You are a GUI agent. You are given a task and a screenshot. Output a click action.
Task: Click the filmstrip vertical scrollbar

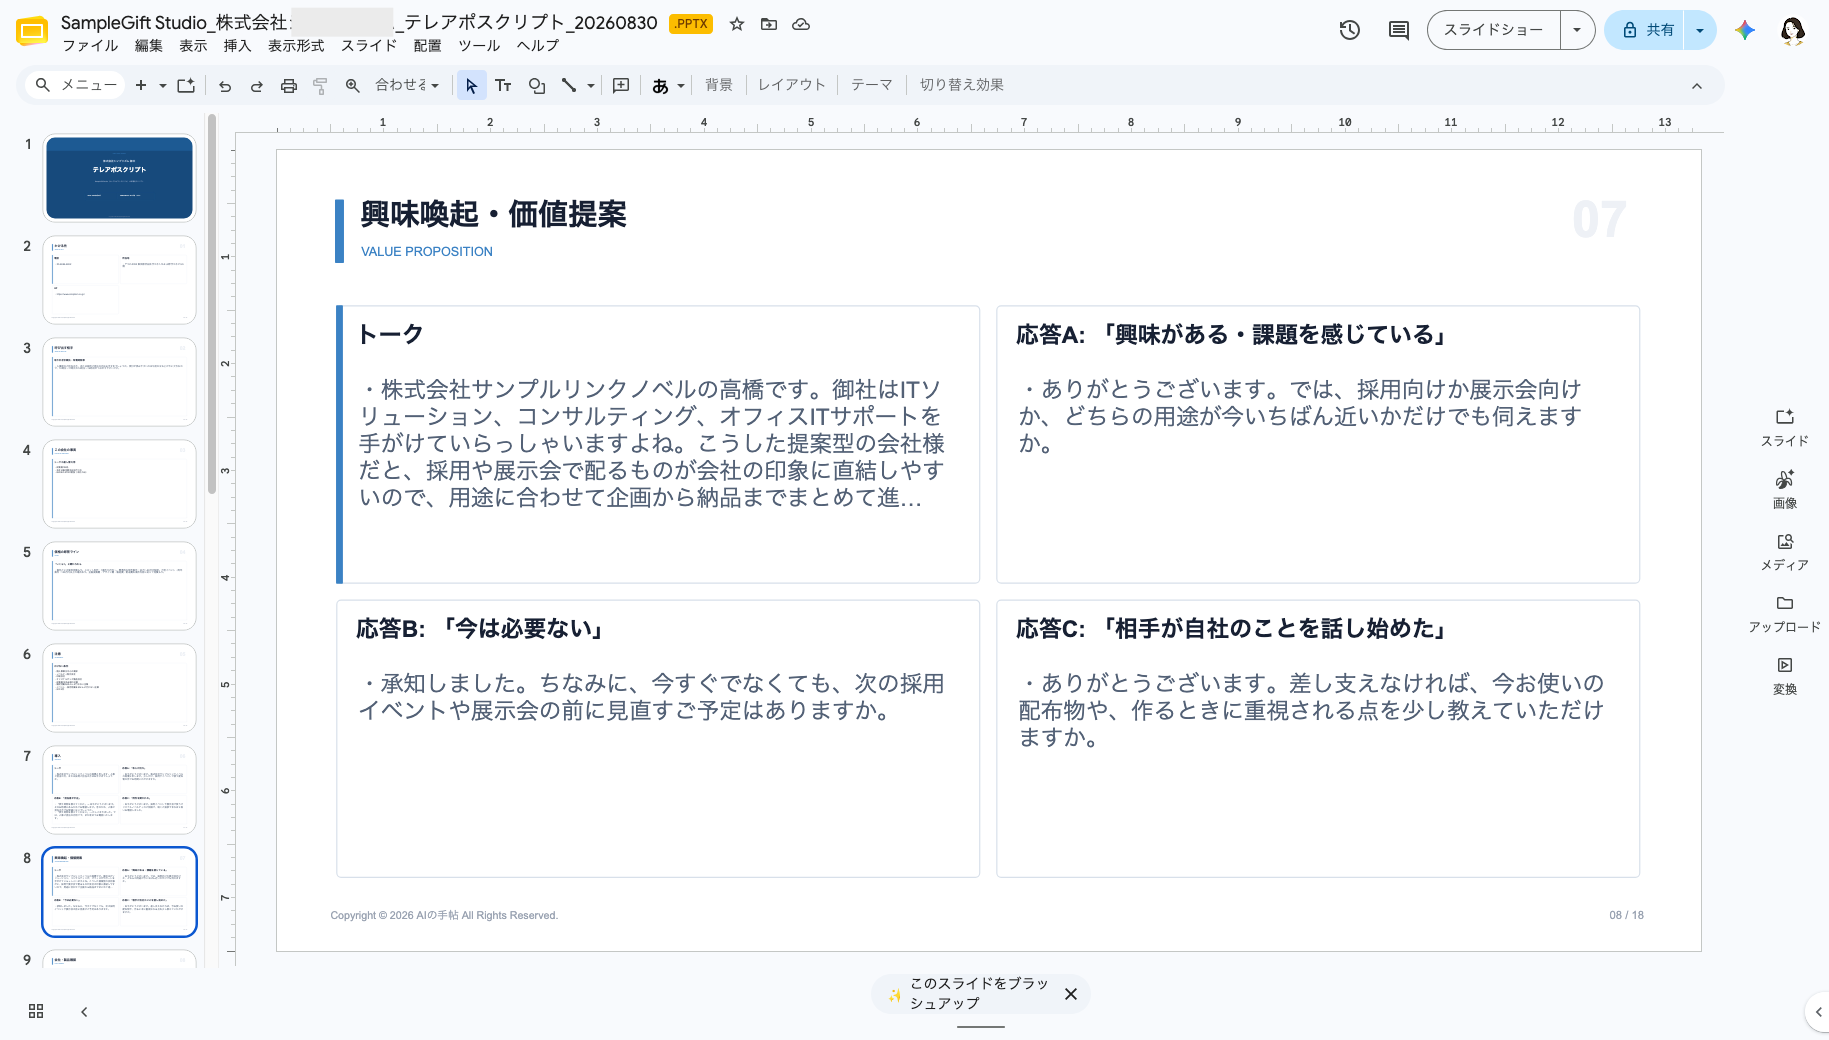click(x=212, y=304)
